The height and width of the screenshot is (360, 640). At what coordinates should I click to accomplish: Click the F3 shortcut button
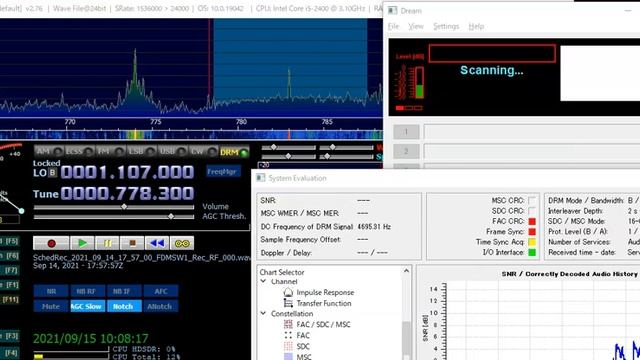[x=10, y=336]
